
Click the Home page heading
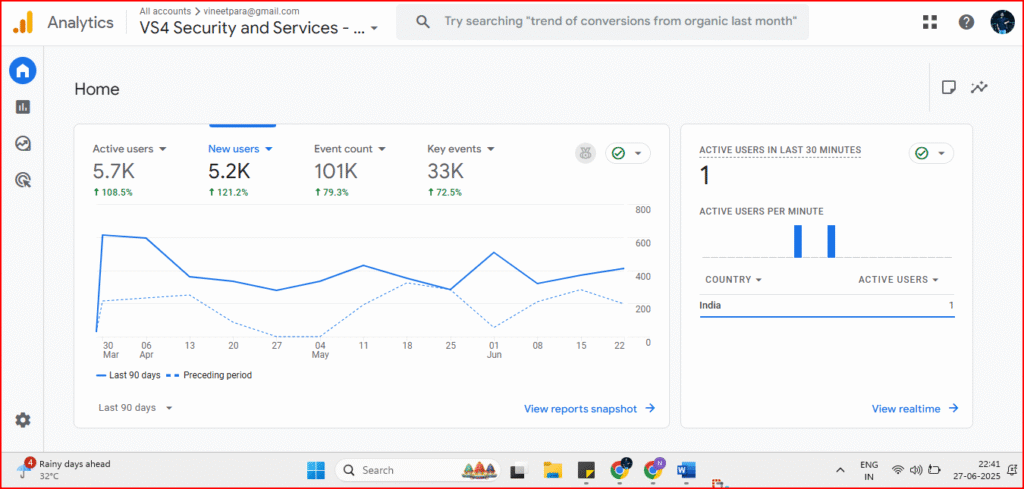point(97,89)
